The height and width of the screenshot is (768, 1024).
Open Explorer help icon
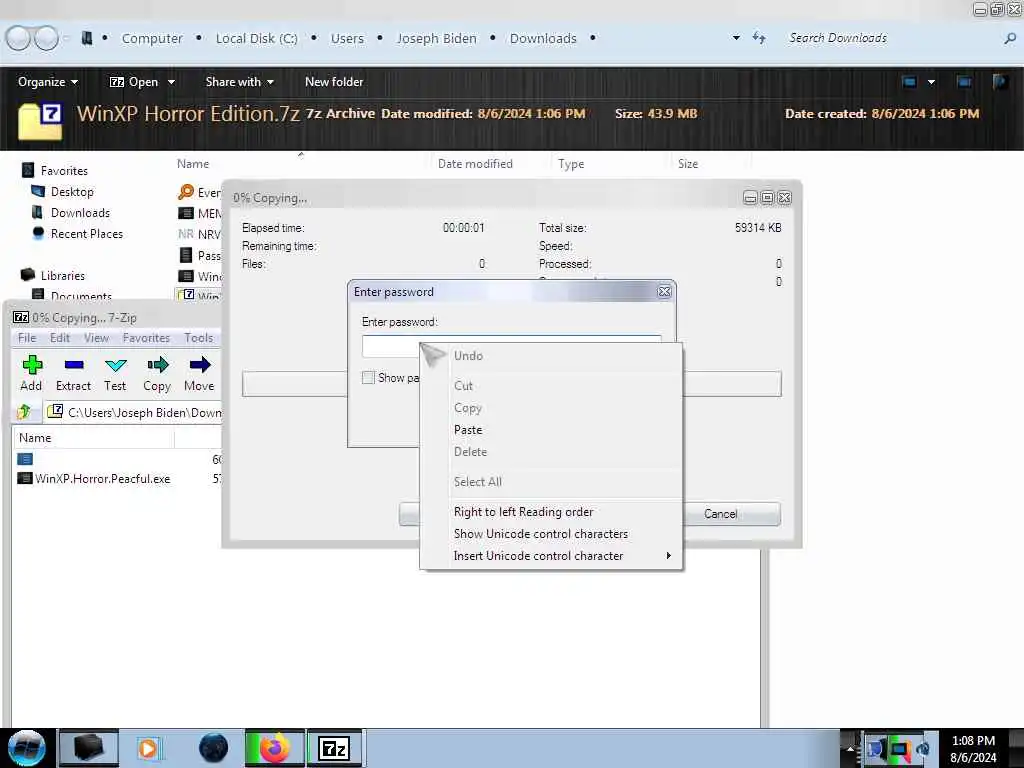[1000, 82]
